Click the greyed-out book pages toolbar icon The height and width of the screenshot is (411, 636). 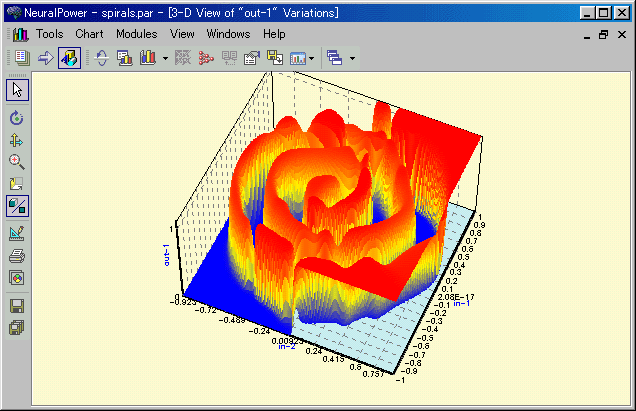[229, 58]
